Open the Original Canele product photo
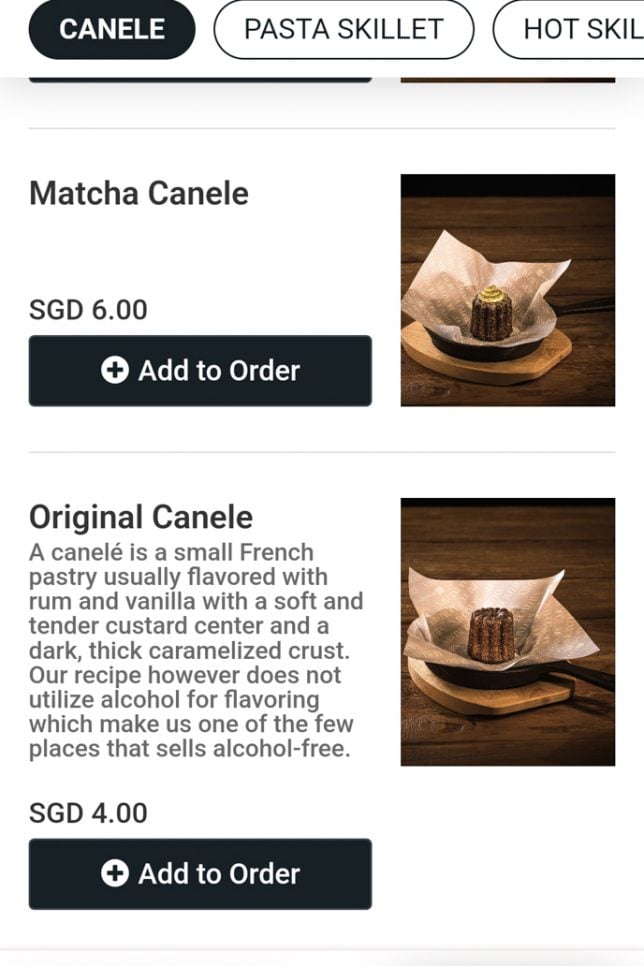This screenshot has width=644, height=966. coord(507,632)
